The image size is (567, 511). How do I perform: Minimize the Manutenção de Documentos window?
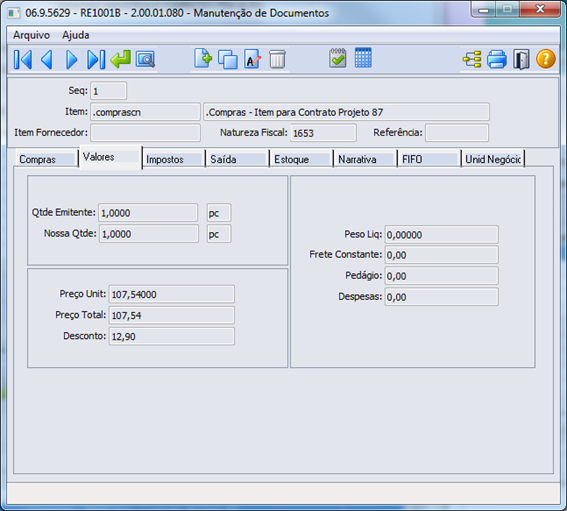pyautogui.click(x=483, y=9)
